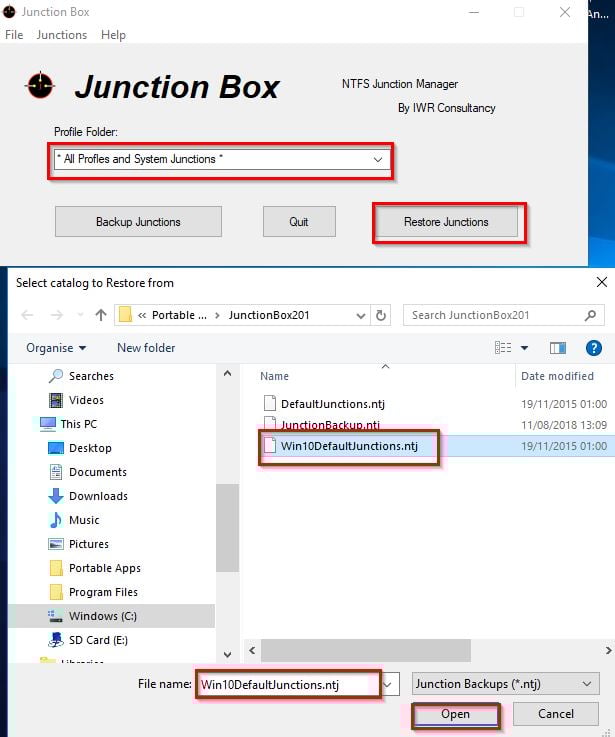
Task: Select Downloads folder in navigation pane
Action: [98, 496]
